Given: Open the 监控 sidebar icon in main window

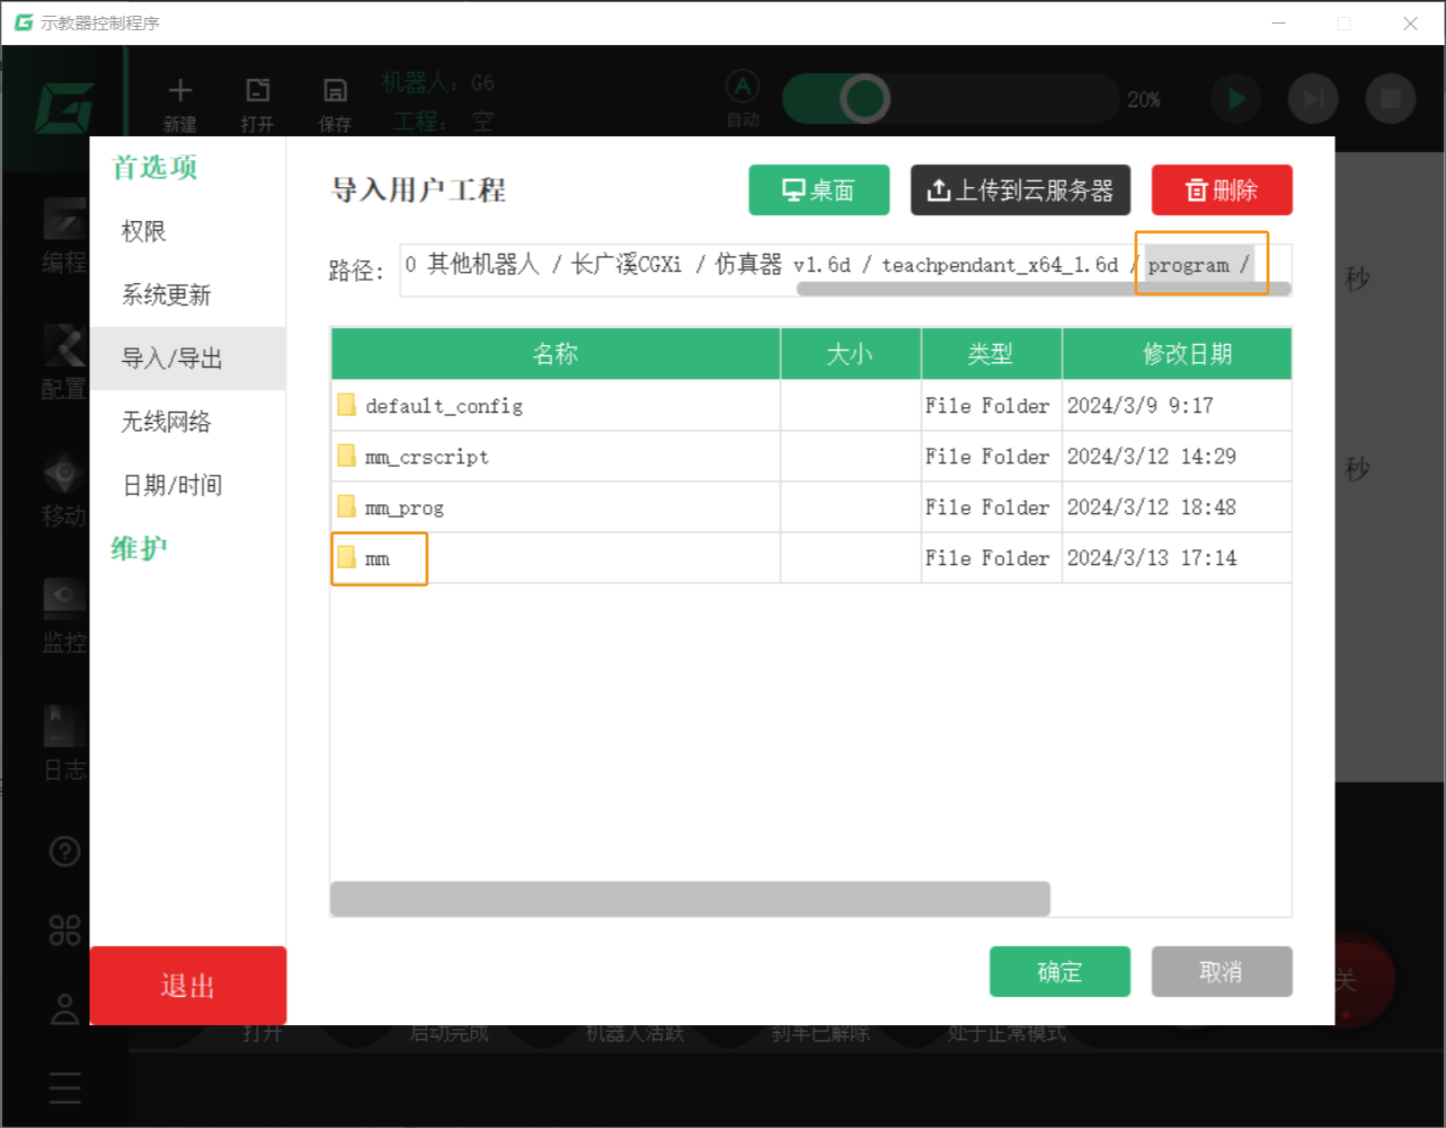Looking at the screenshot, I should 64,599.
